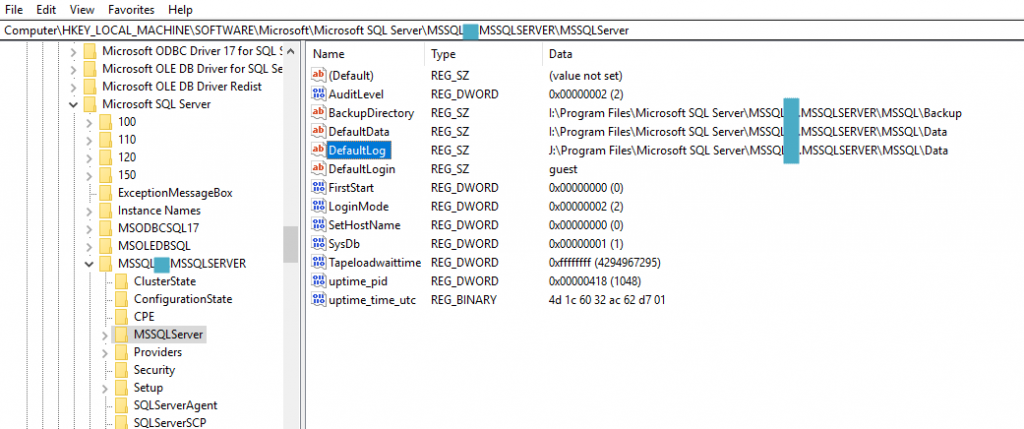
Task: Expand the 150 key node
Action: [x=89, y=175]
